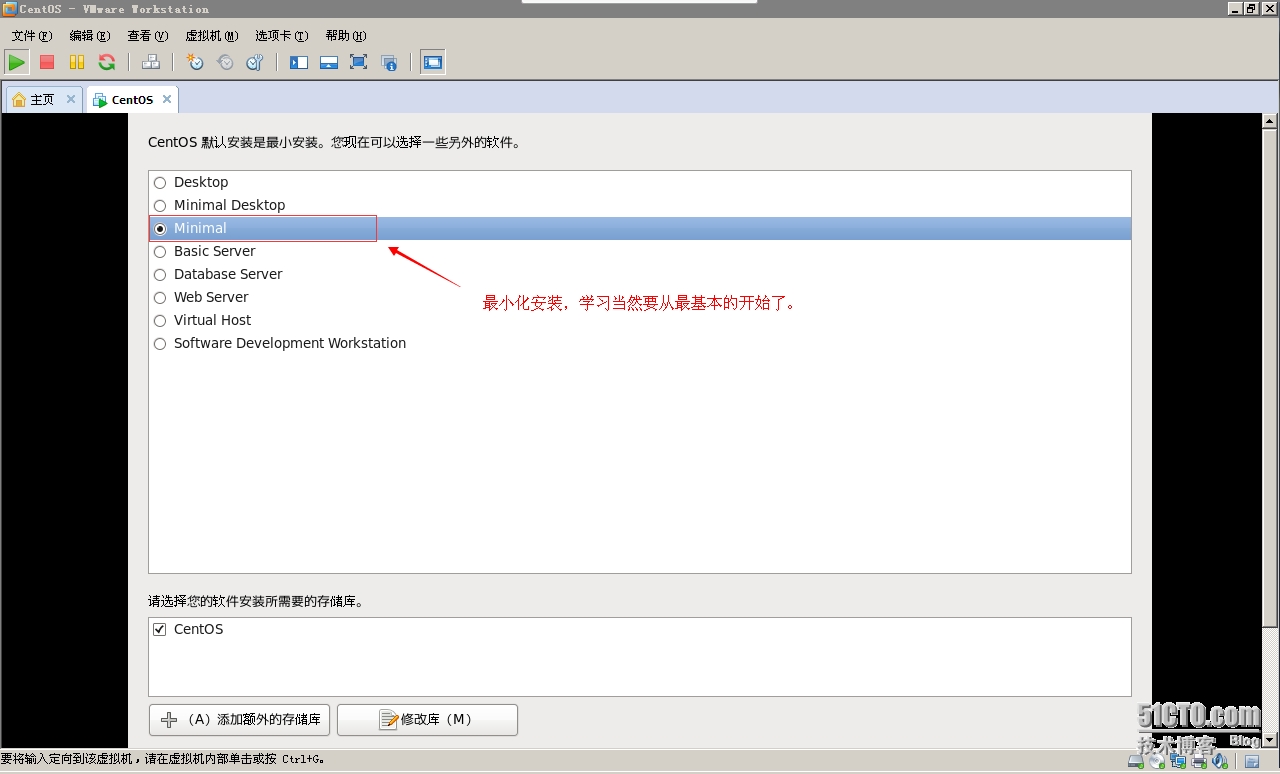Select the Minimal radio button
1280x774 pixels.
(x=160, y=229)
